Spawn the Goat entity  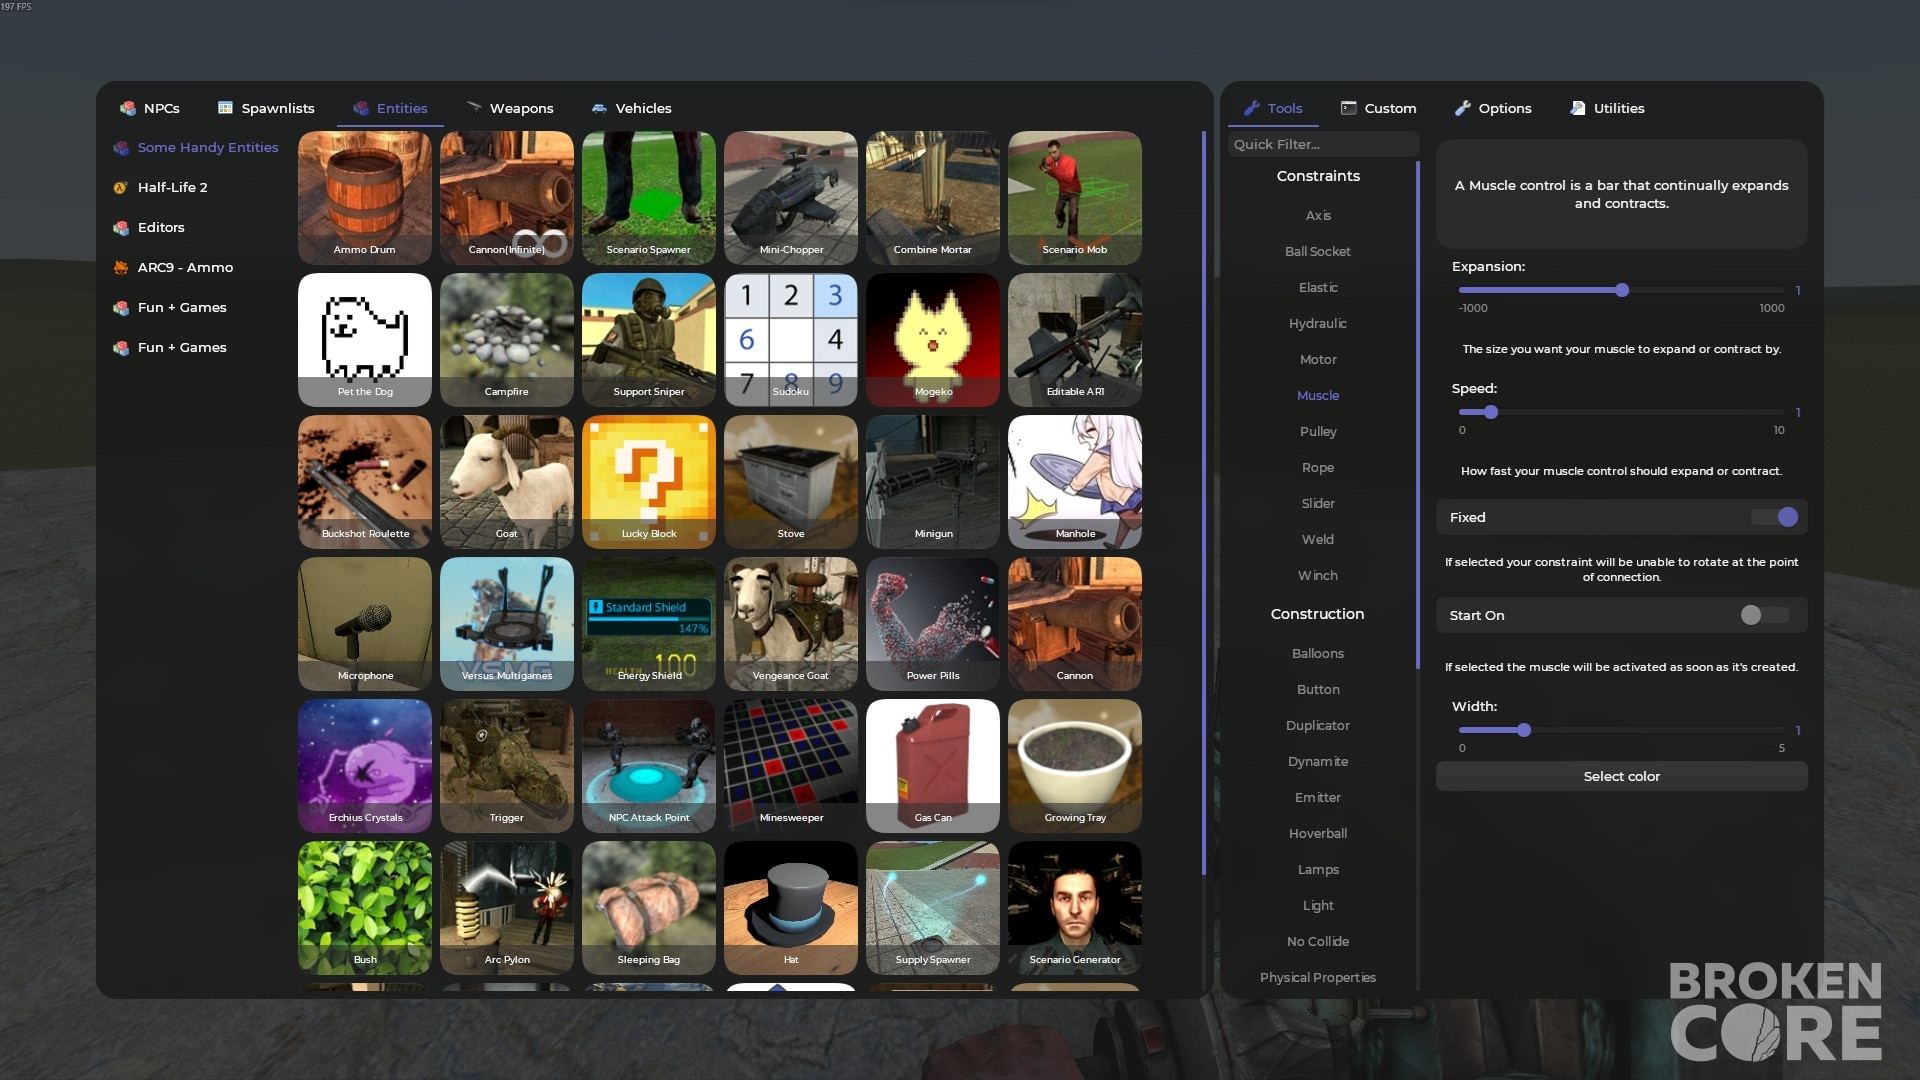507,482
